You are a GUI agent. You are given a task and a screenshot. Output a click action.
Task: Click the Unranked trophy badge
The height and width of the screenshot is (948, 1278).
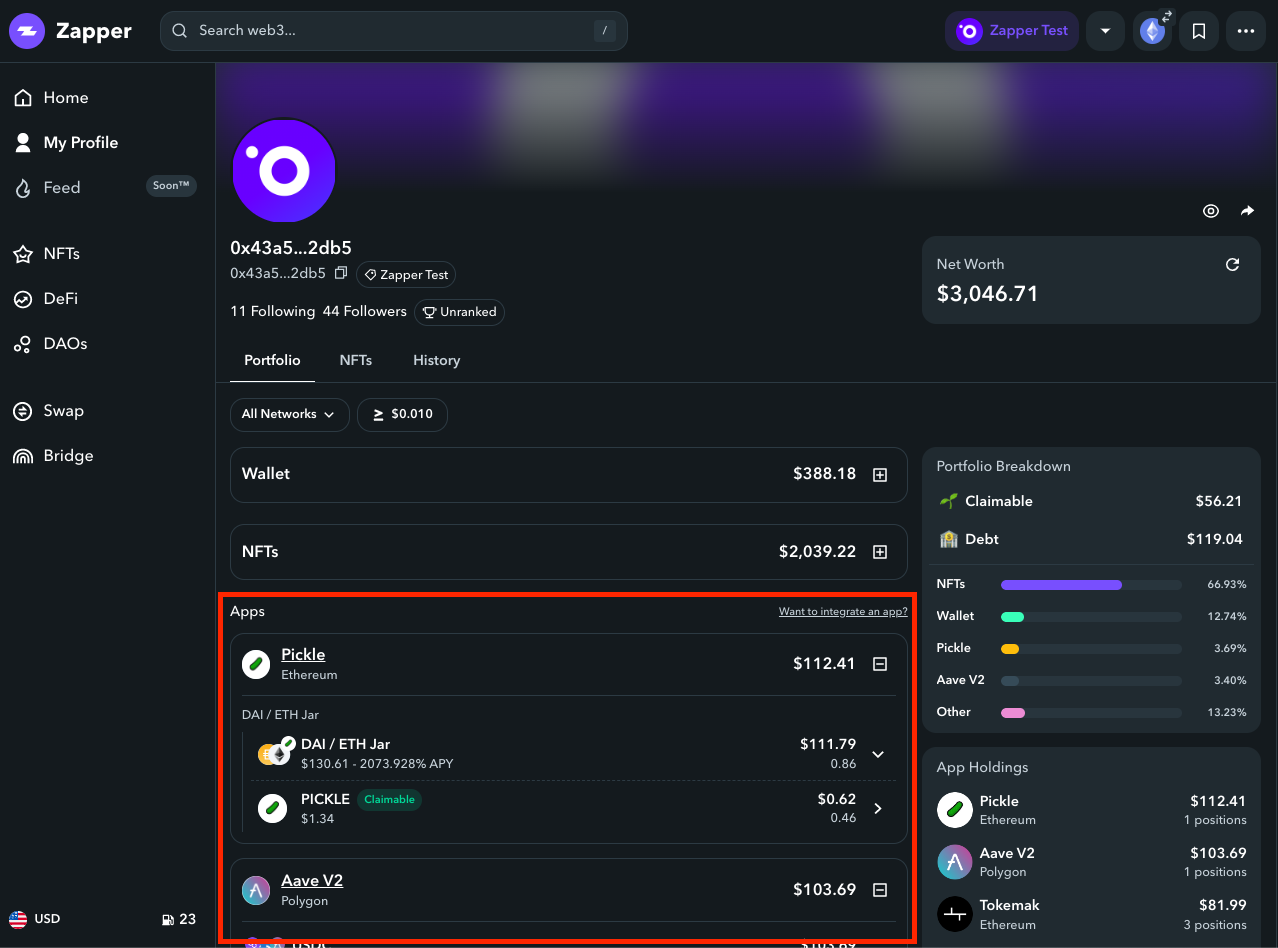[x=459, y=312]
